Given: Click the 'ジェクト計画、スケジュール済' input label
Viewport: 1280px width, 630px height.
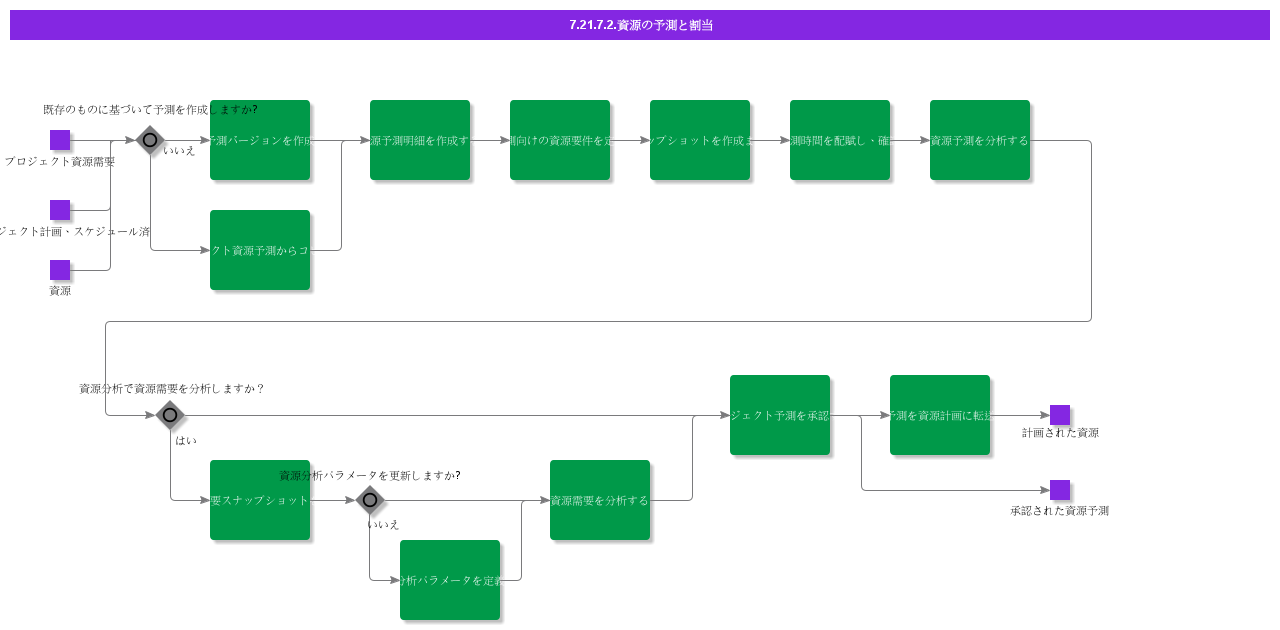Looking at the screenshot, I should click(x=75, y=232).
